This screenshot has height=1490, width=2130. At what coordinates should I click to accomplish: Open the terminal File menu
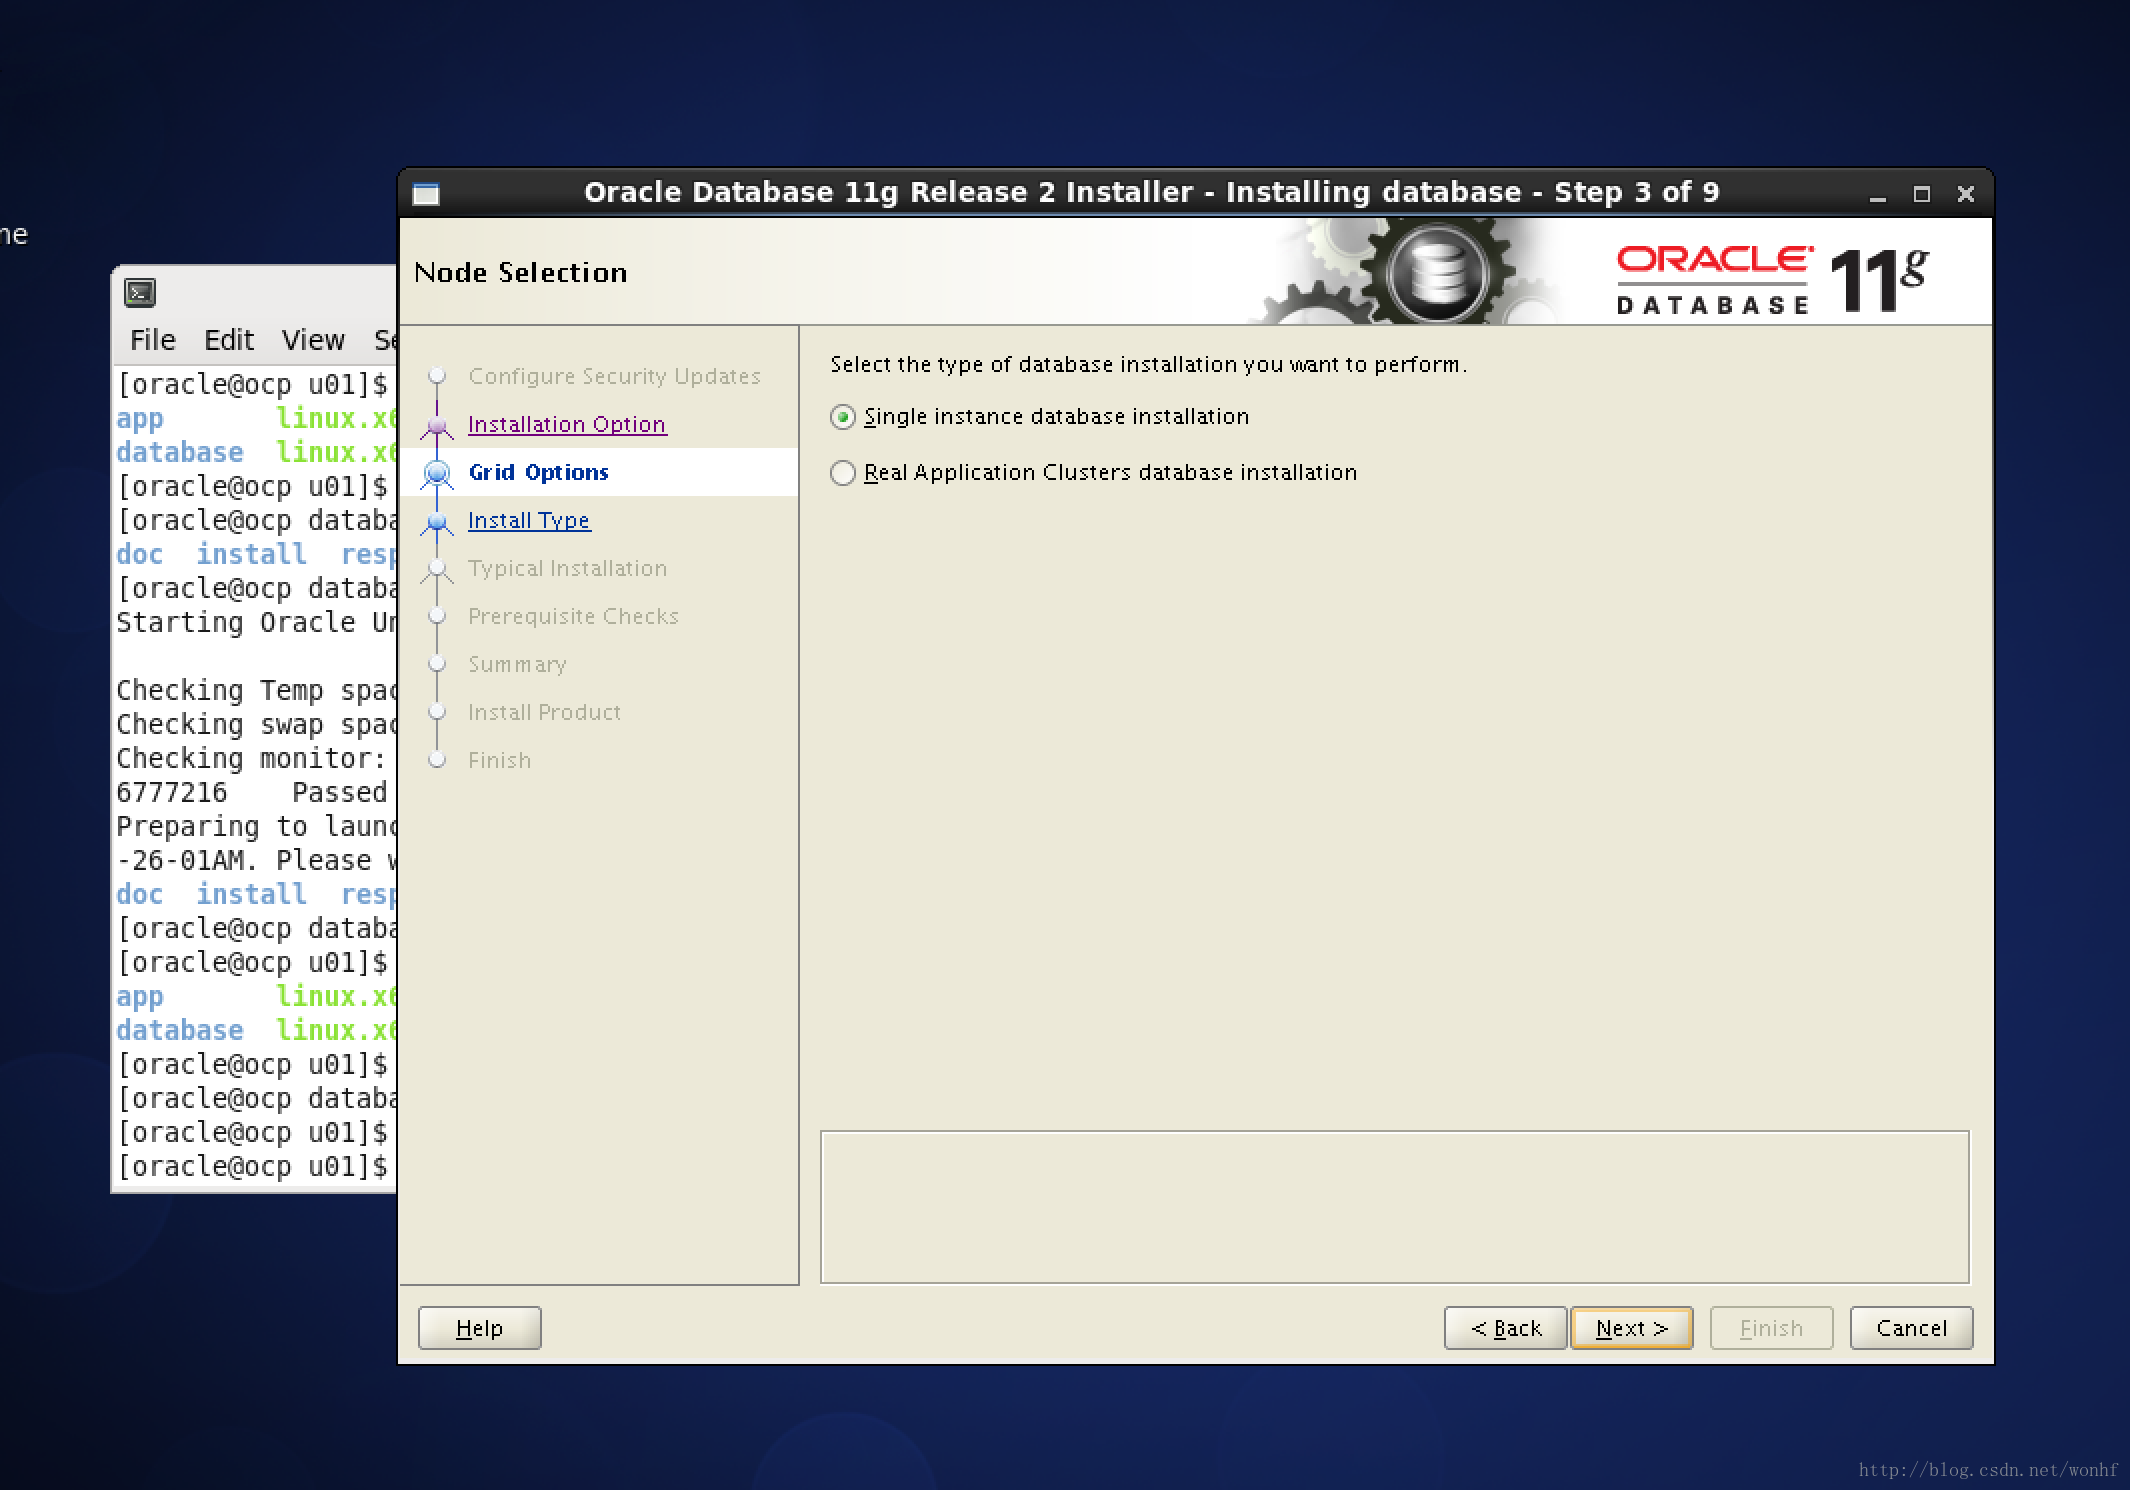pos(152,340)
